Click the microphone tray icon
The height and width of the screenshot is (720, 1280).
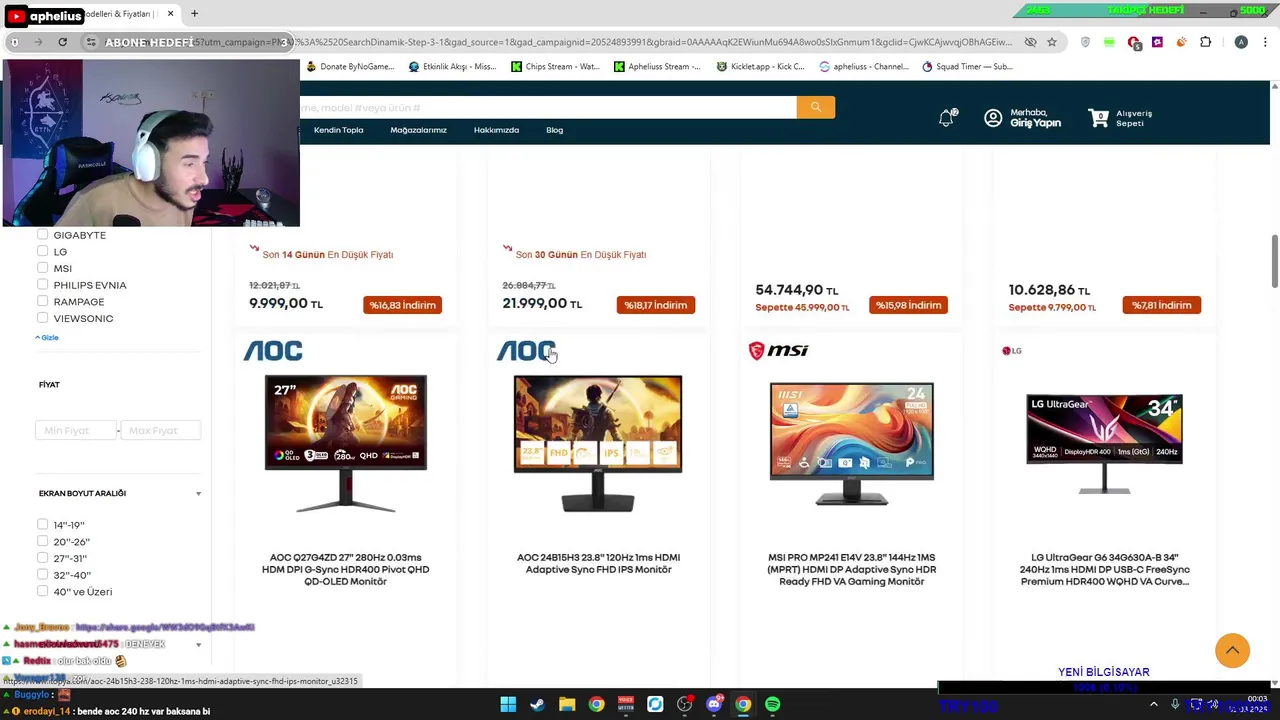click(x=1175, y=704)
